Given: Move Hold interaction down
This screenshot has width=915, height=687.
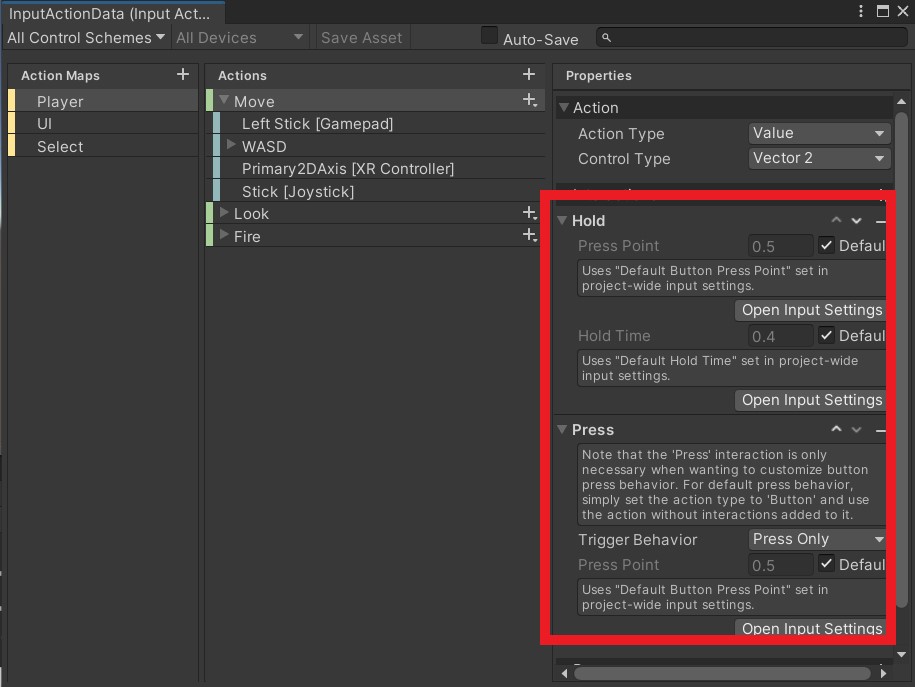Looking at the screenshot, I should tap(856, 220).
